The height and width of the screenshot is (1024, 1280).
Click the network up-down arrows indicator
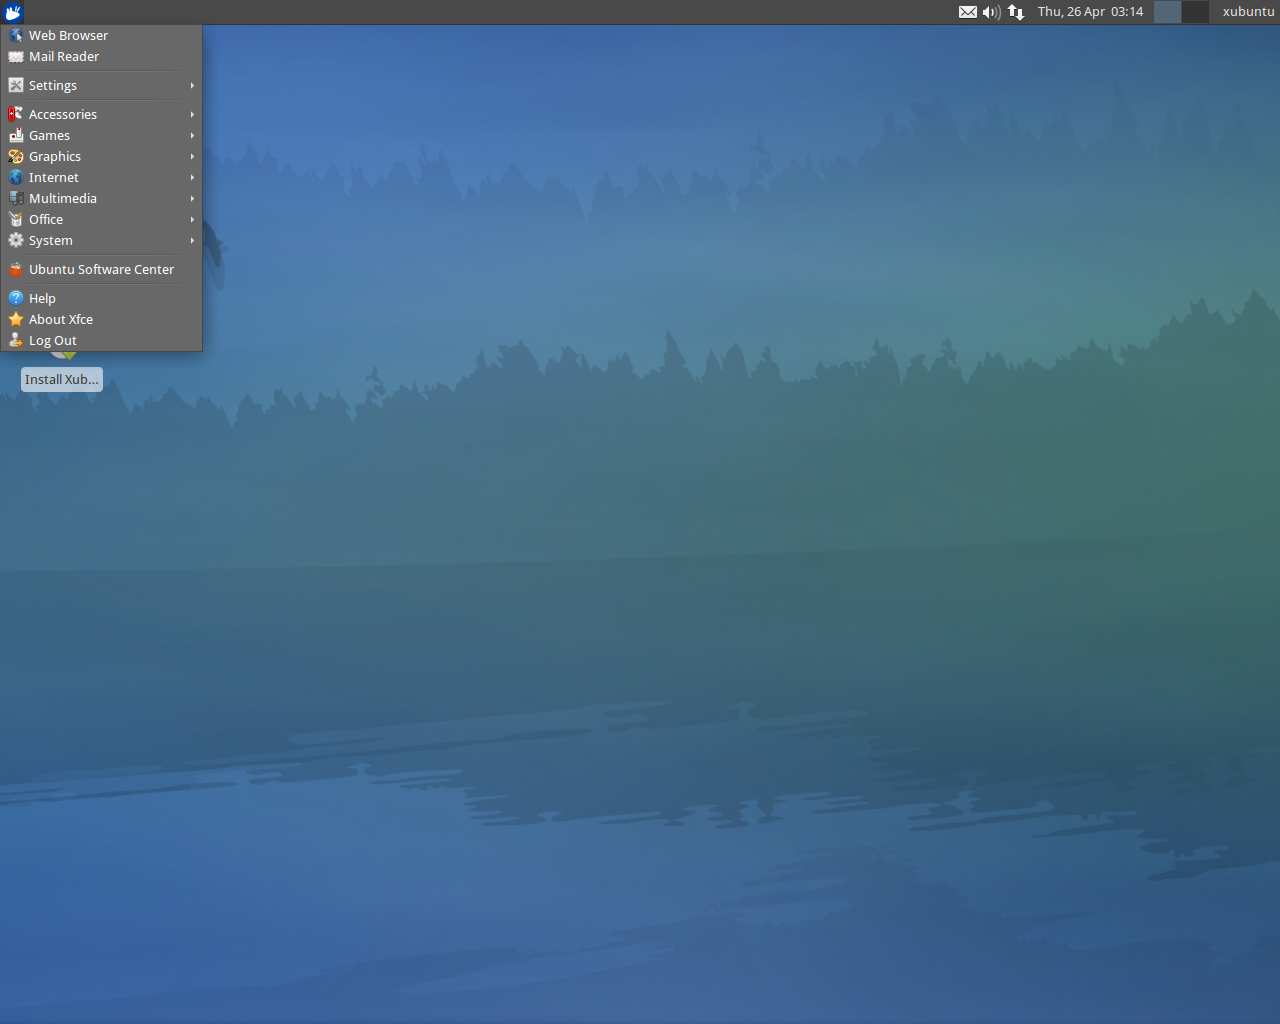click(x=1016, y=12)
